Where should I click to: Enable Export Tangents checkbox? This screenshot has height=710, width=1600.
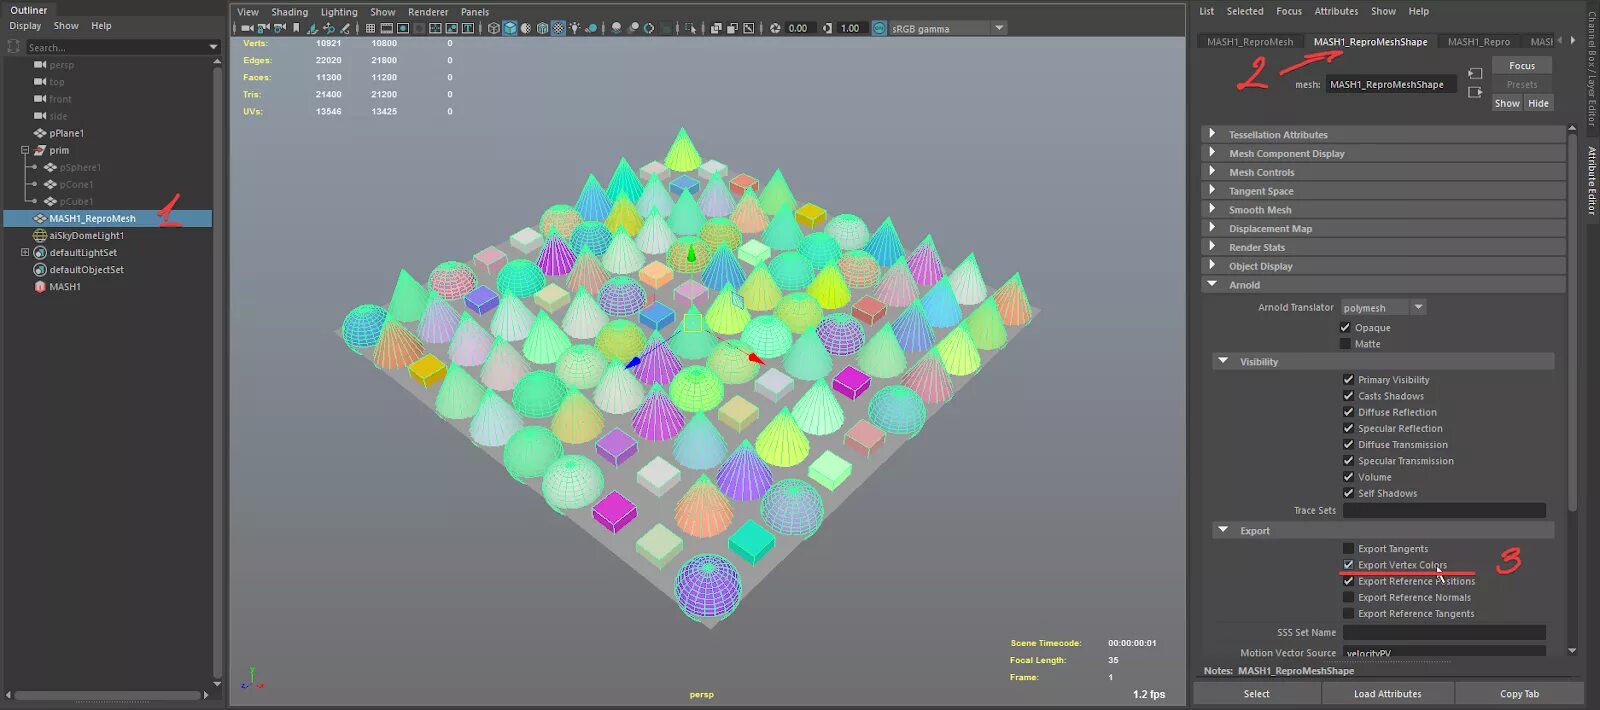(1348, 548)
